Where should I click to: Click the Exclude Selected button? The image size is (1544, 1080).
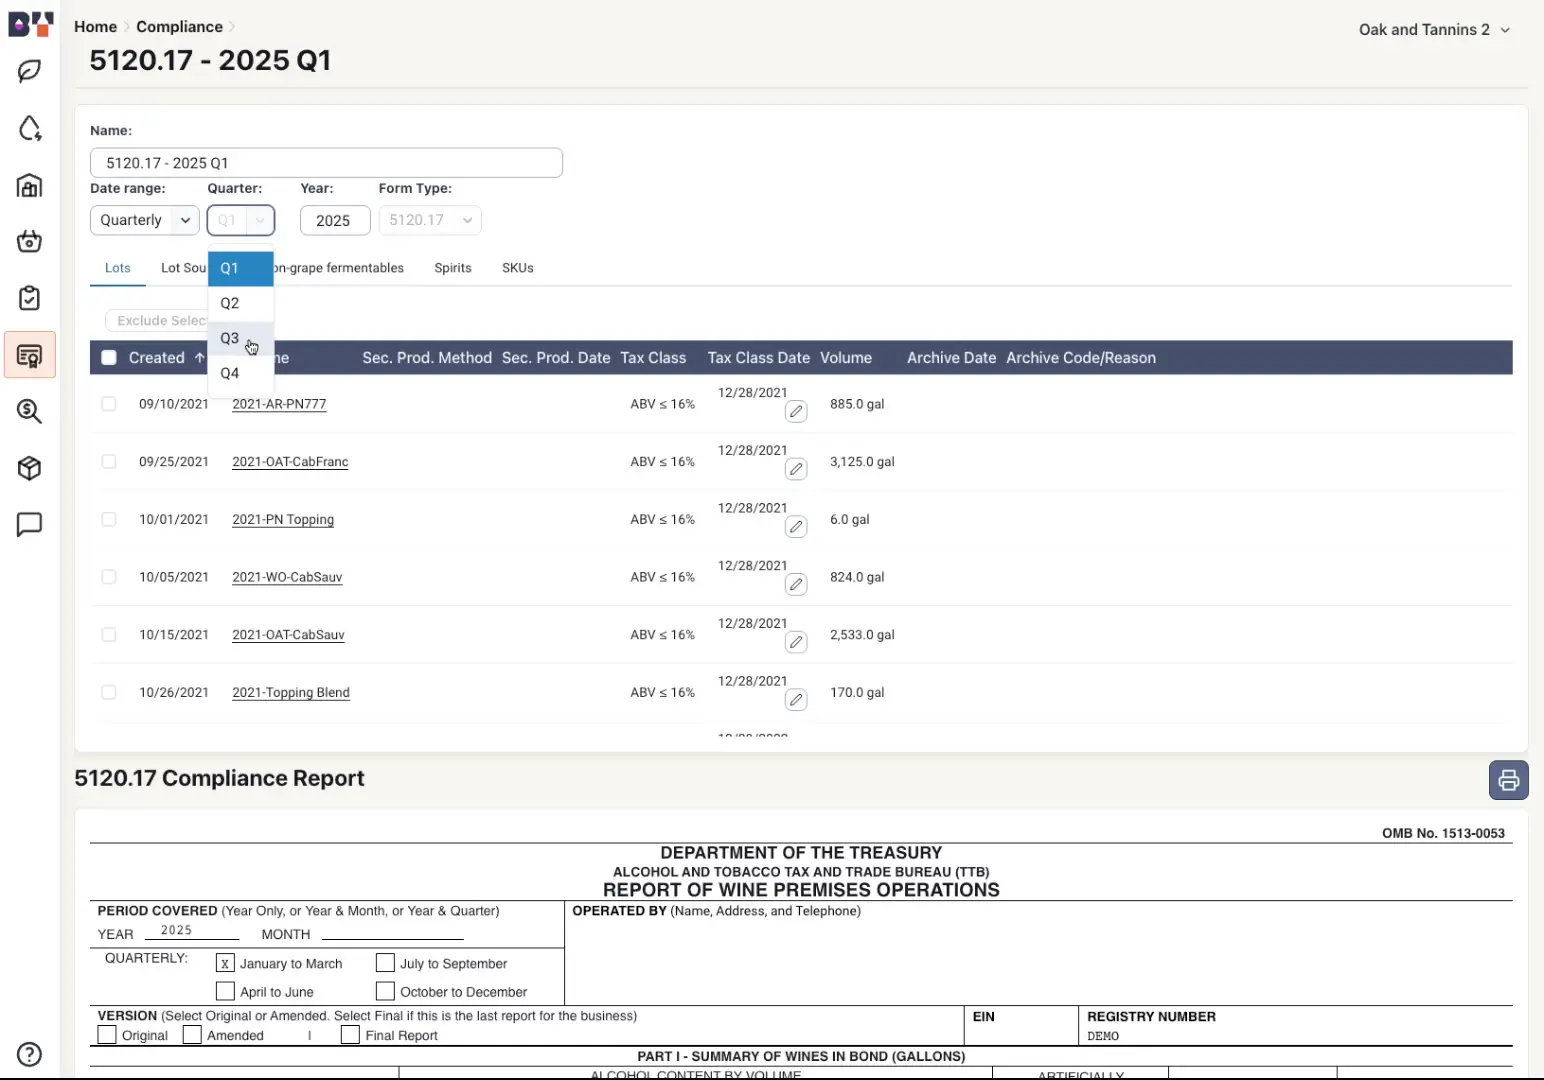click(x=157, y=321)
